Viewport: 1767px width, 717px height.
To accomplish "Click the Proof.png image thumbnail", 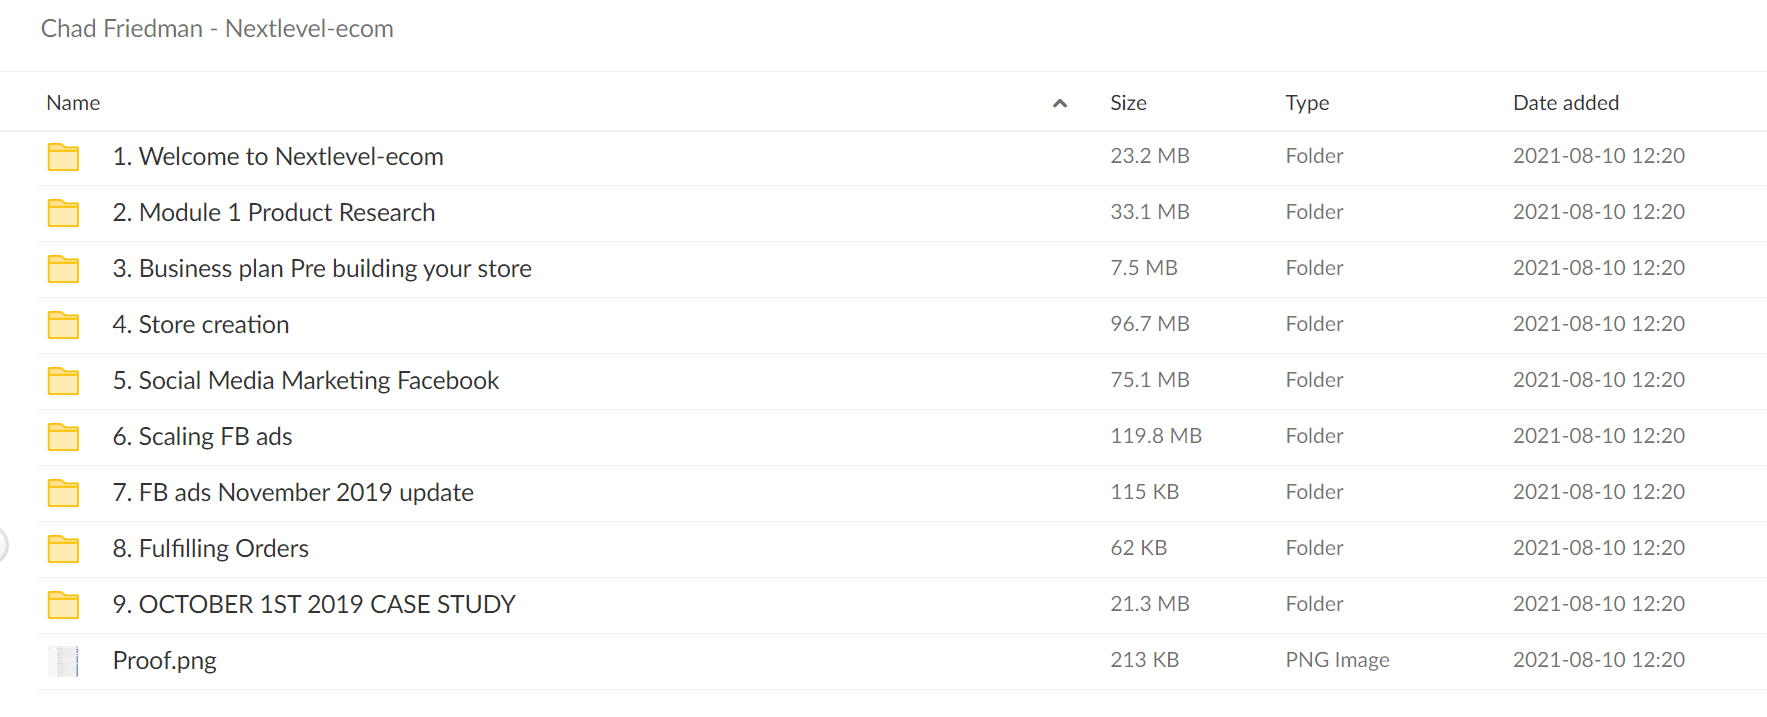I will (x=63, y=661).
